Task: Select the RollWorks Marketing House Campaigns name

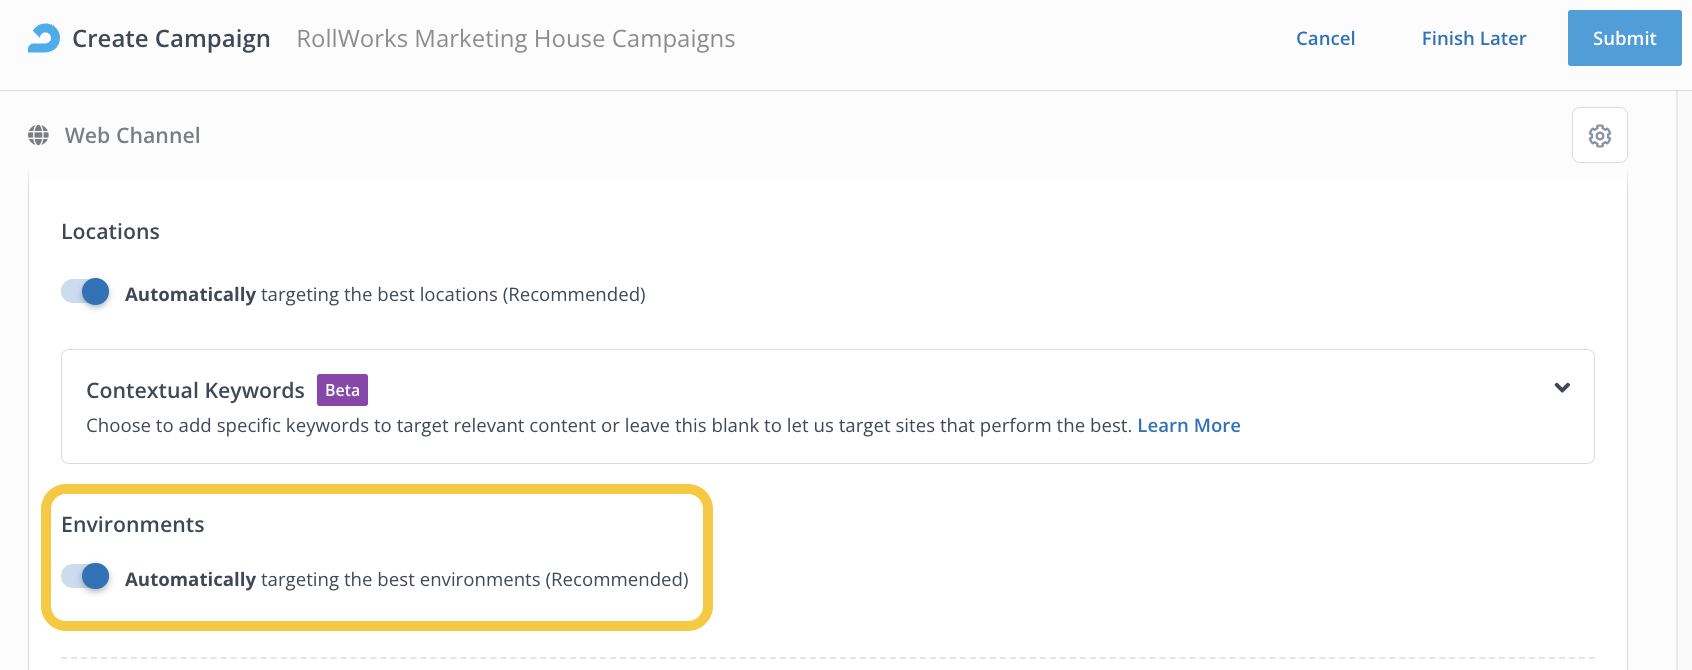Action: pos(515,39)
